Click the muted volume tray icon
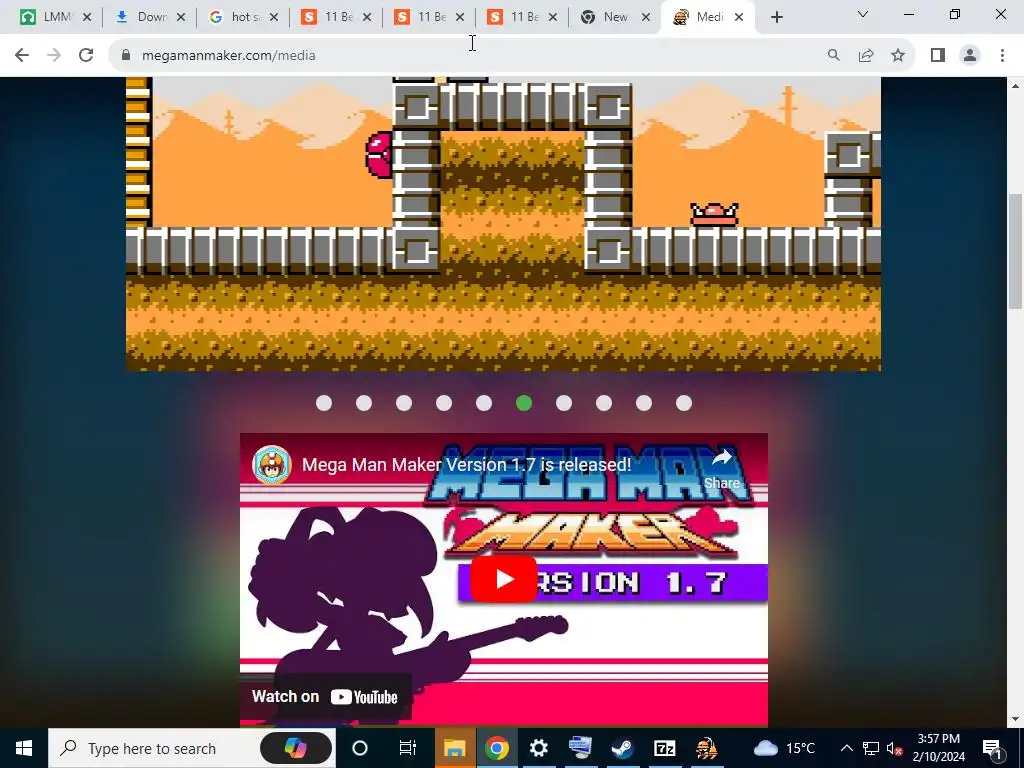This screenshot has height=768, width=1024. [894, 748]
